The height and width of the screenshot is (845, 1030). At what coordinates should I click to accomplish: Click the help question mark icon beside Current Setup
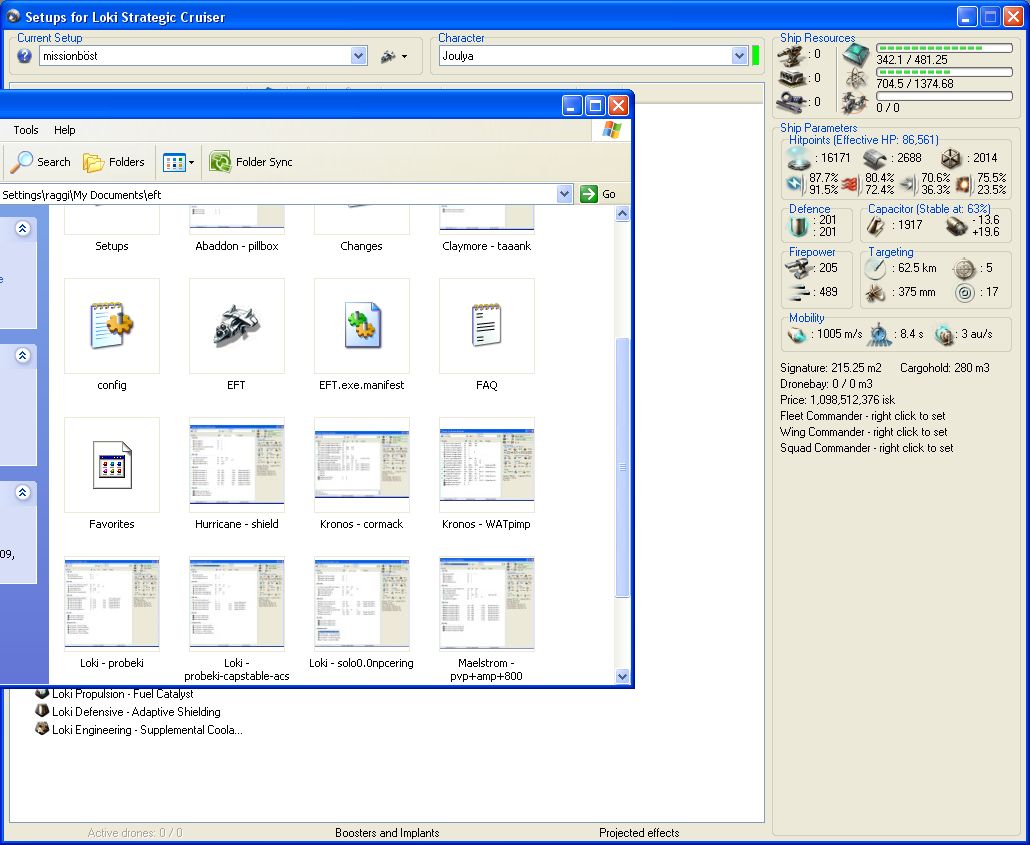point(24,56)
